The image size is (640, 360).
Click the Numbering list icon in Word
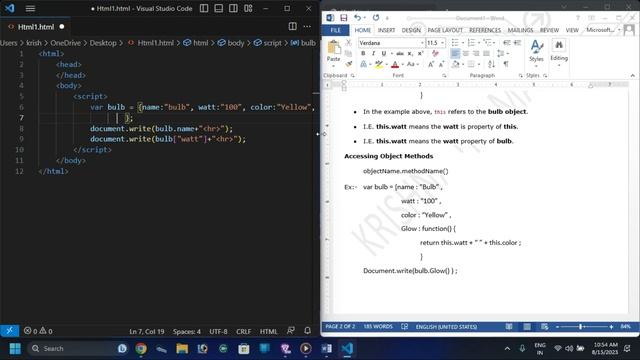[x=471, y=43]
